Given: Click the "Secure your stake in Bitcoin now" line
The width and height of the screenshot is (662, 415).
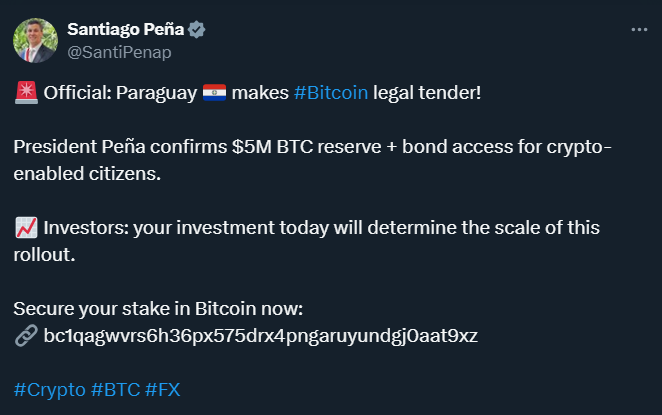Looking at the screenshot, I should click(158, 308).
